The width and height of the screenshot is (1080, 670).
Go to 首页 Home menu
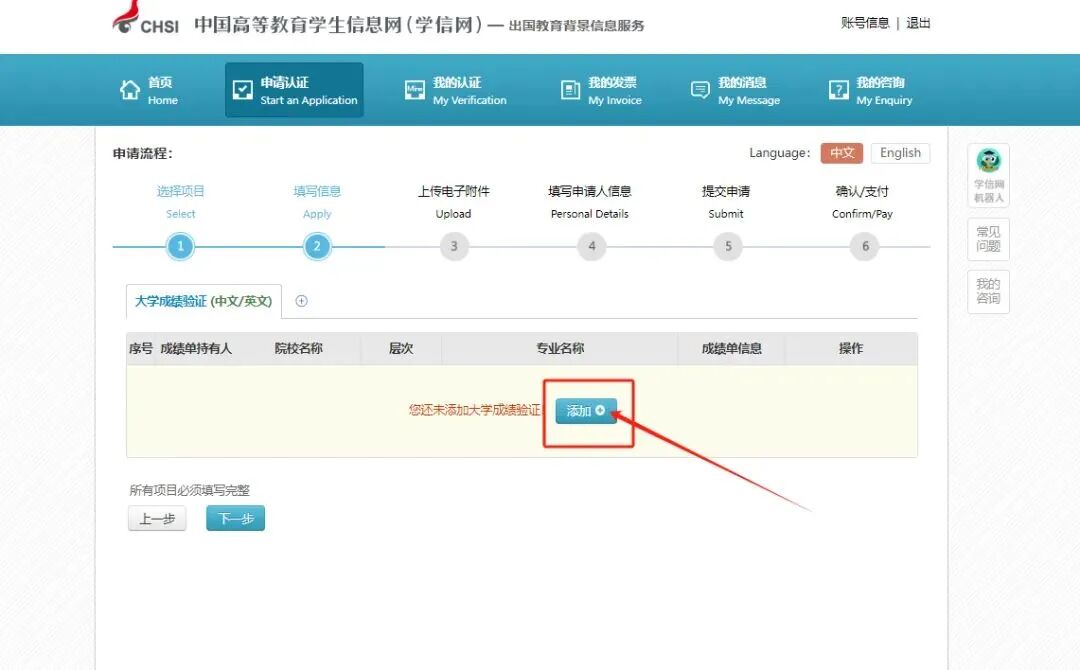pos(149,90)
